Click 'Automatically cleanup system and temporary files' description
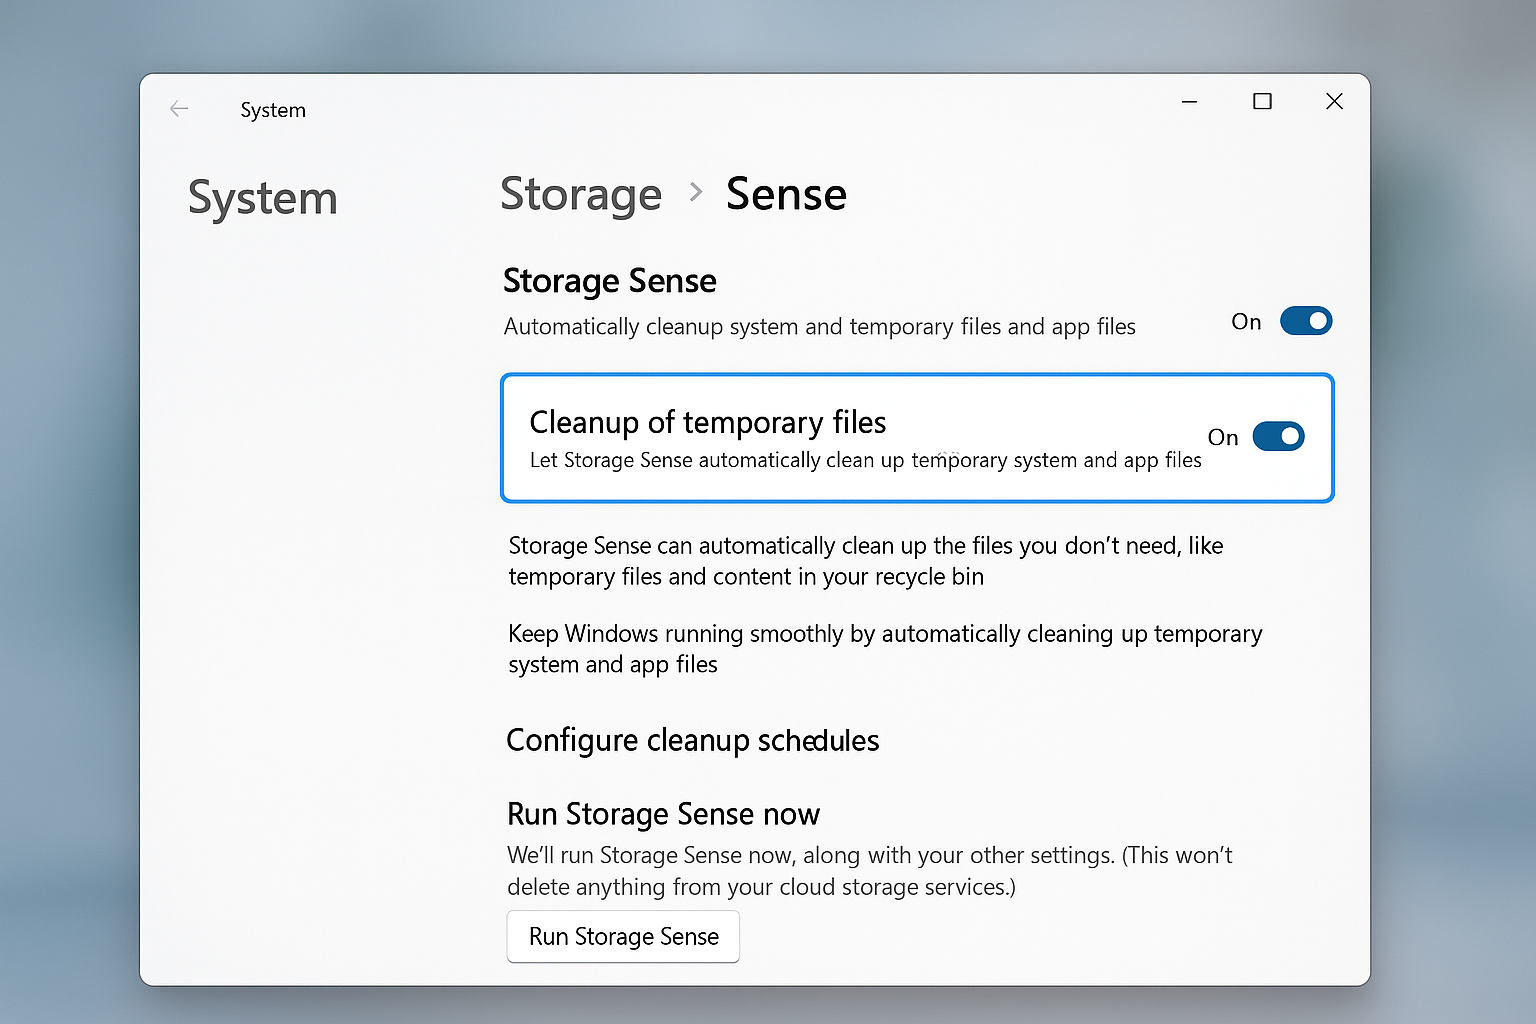This screenshot has width=1536, height=1024. [819, 327]
